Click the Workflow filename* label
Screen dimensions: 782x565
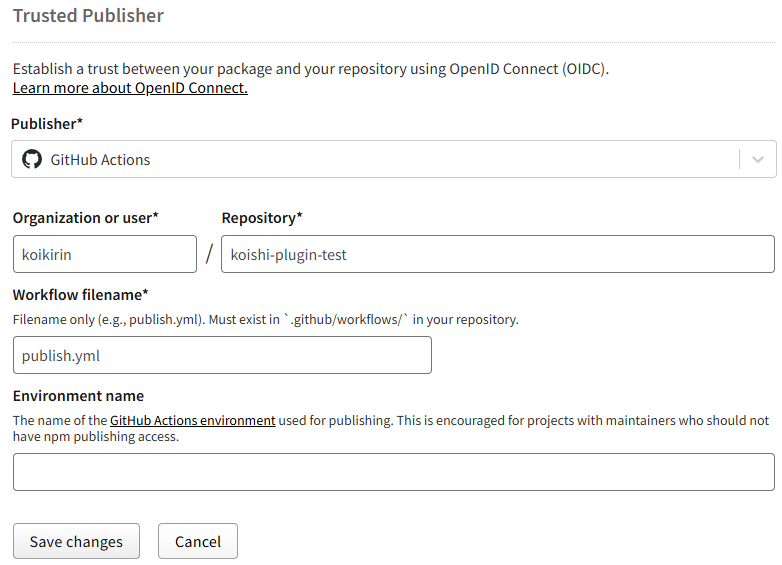point(80,294)
